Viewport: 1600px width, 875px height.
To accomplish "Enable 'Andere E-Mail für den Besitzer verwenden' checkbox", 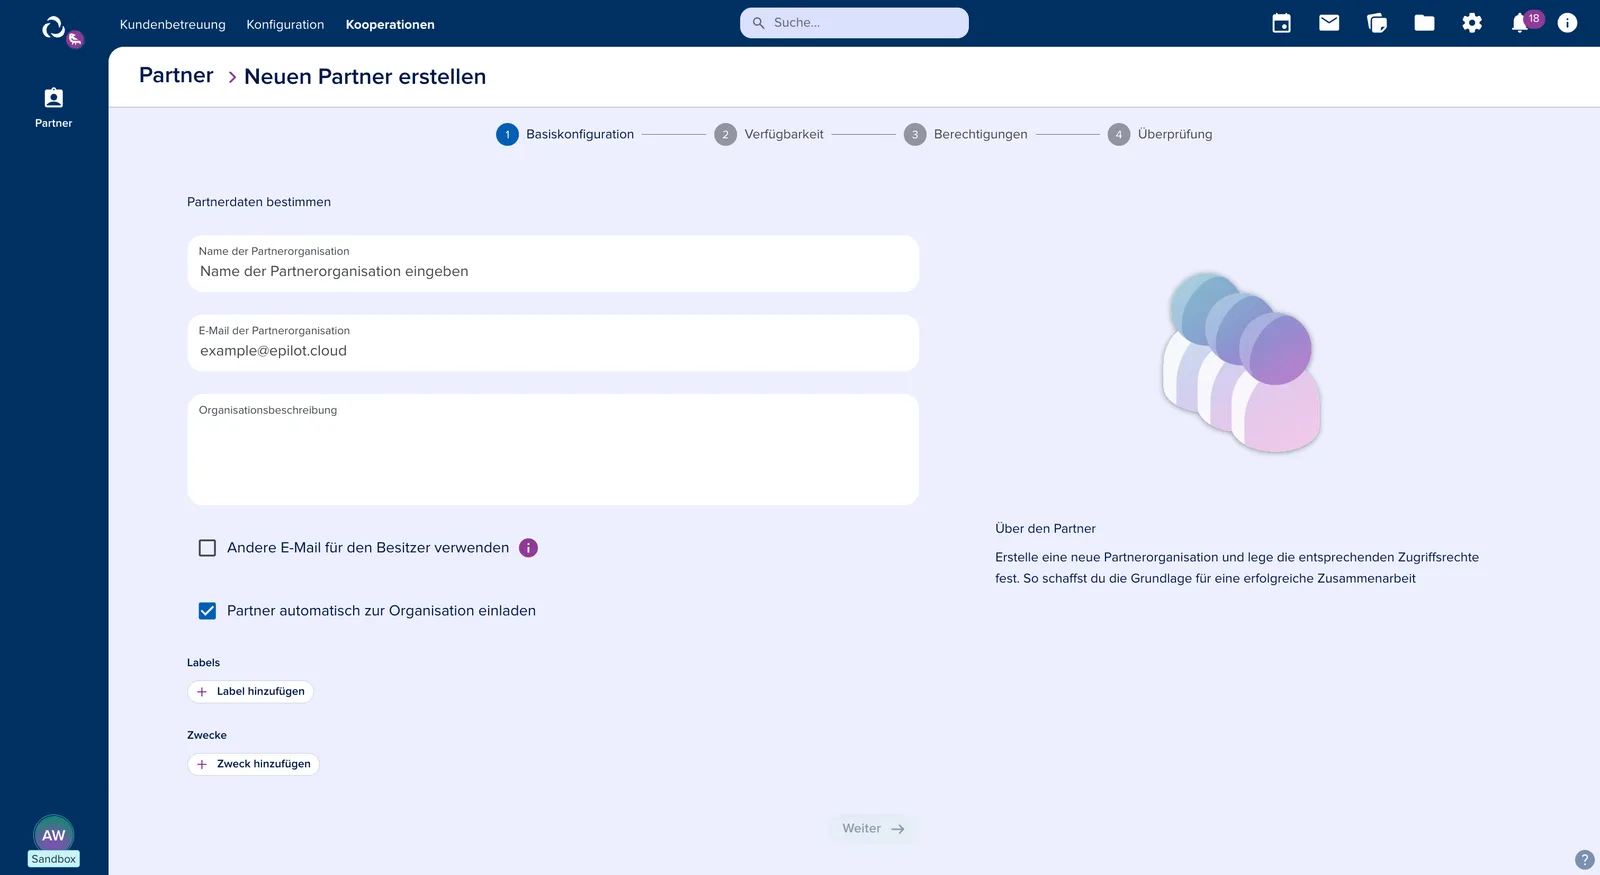I will pyautogui.click(x=207, y=548).
